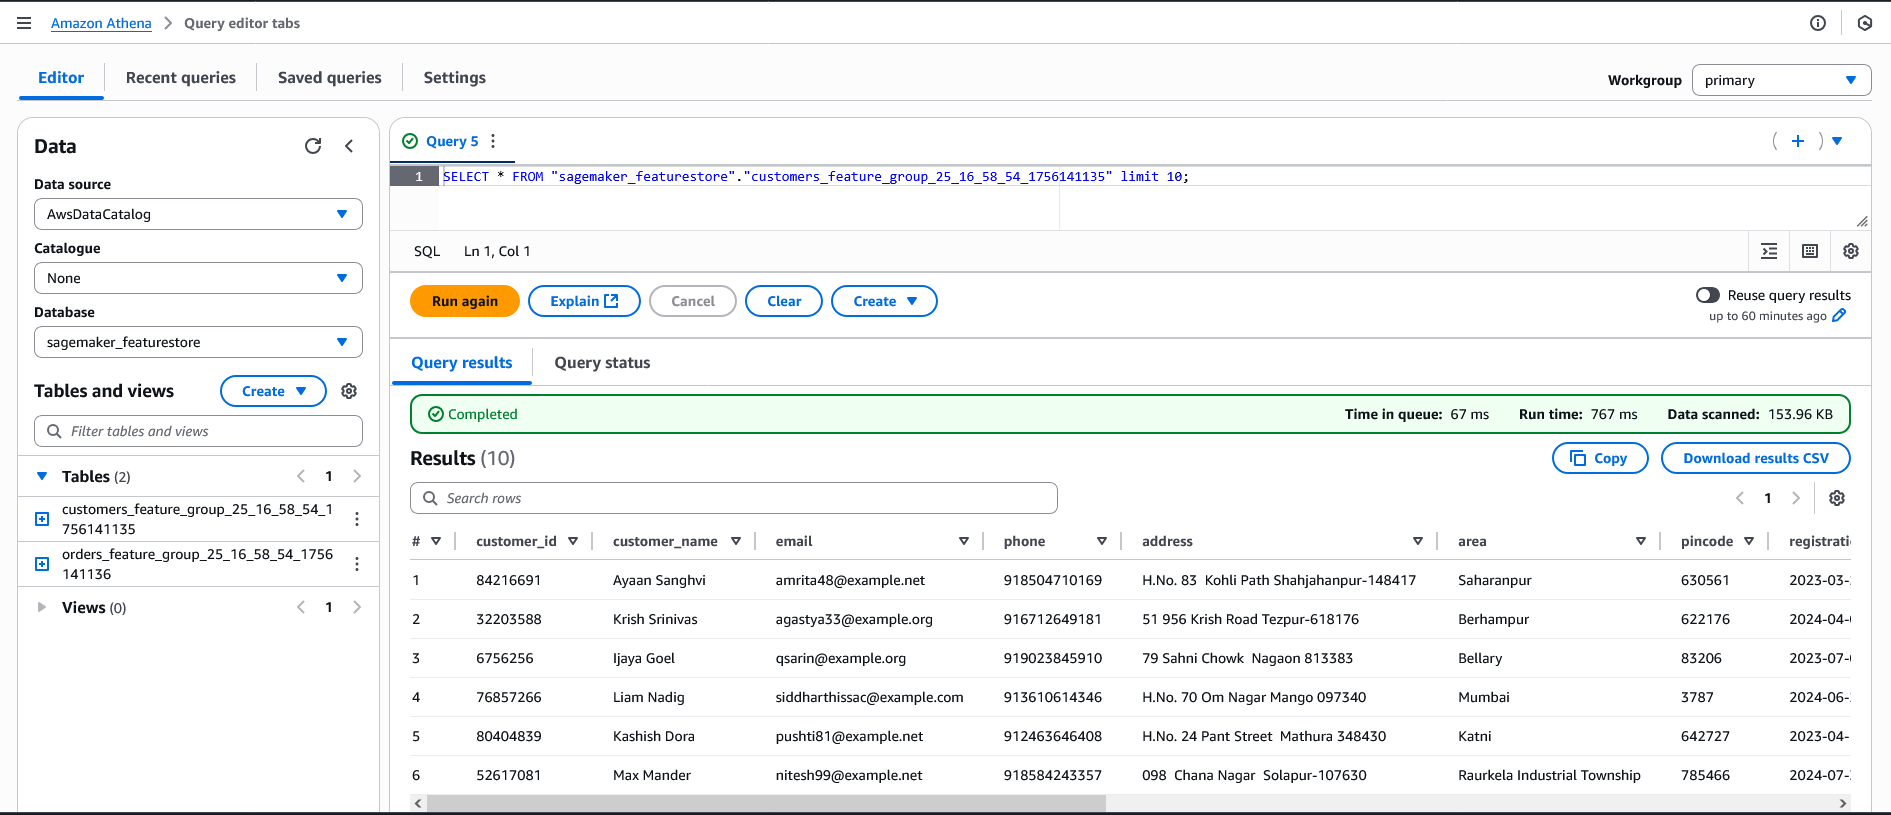Viewport: 1891px width, 815px height.
Task: Select the Query results tab
Action: (x=462, y=362)
